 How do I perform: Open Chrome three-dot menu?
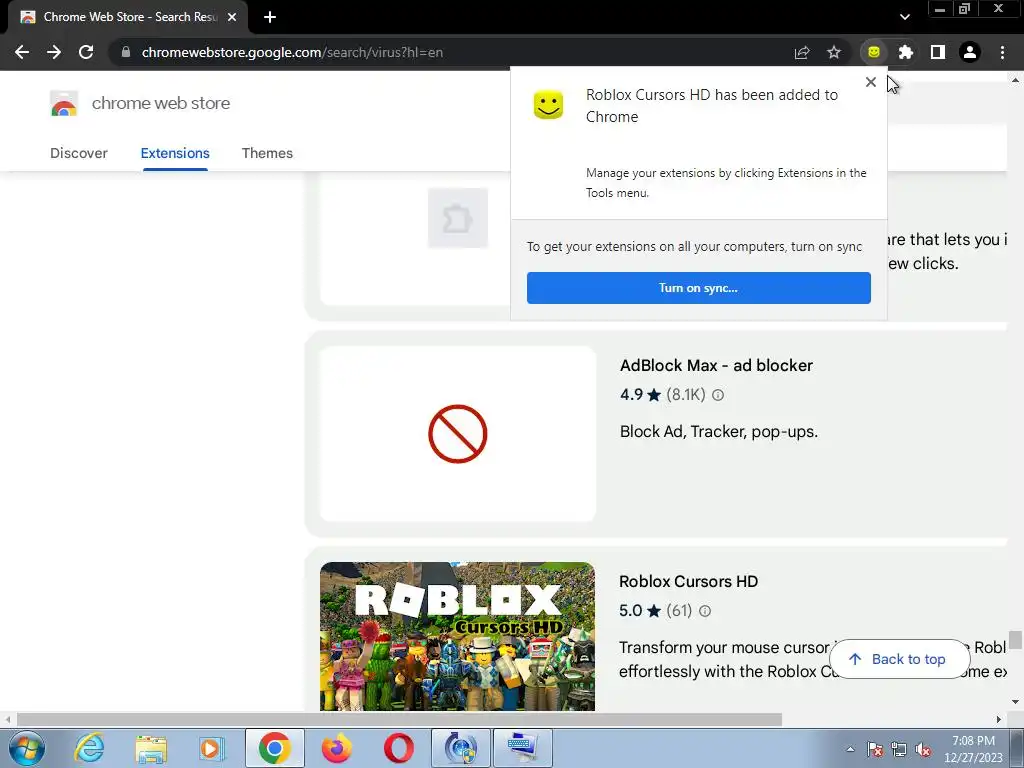pyautogui.click(x=1002, y=52)
